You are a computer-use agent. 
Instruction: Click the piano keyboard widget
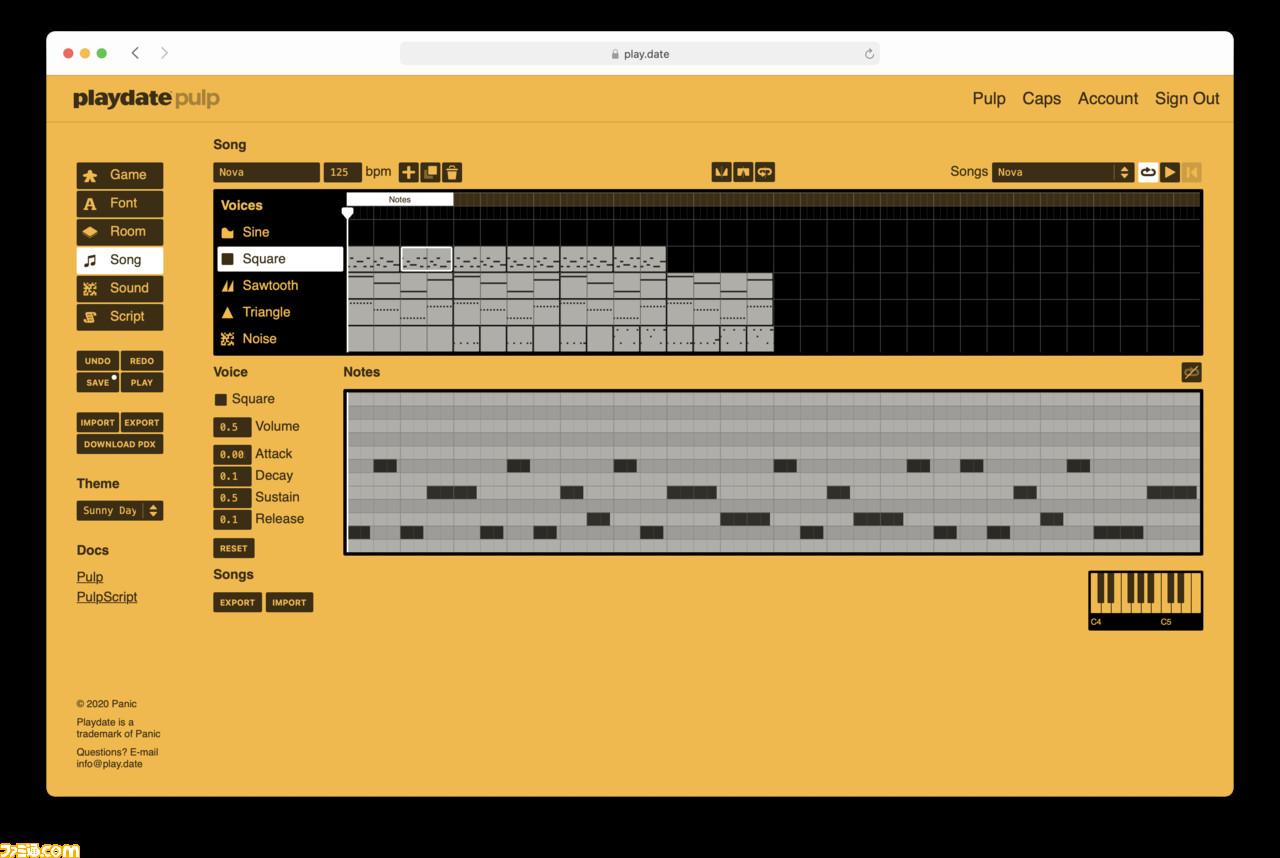[1145, 600]
